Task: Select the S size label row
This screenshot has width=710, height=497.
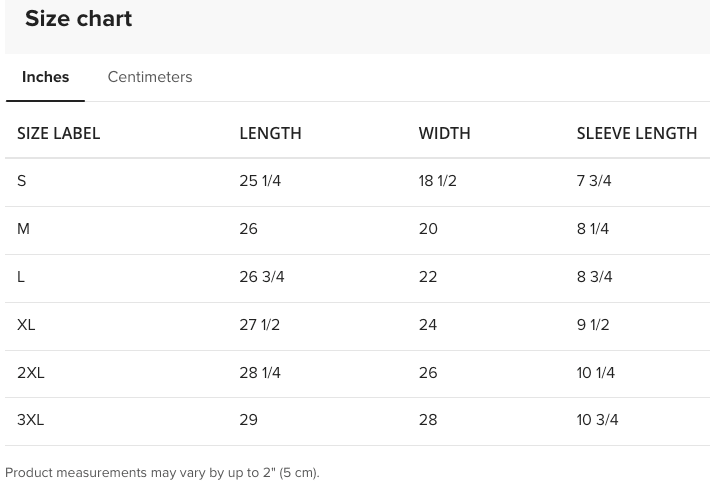Action: click(x=22, y=181)
